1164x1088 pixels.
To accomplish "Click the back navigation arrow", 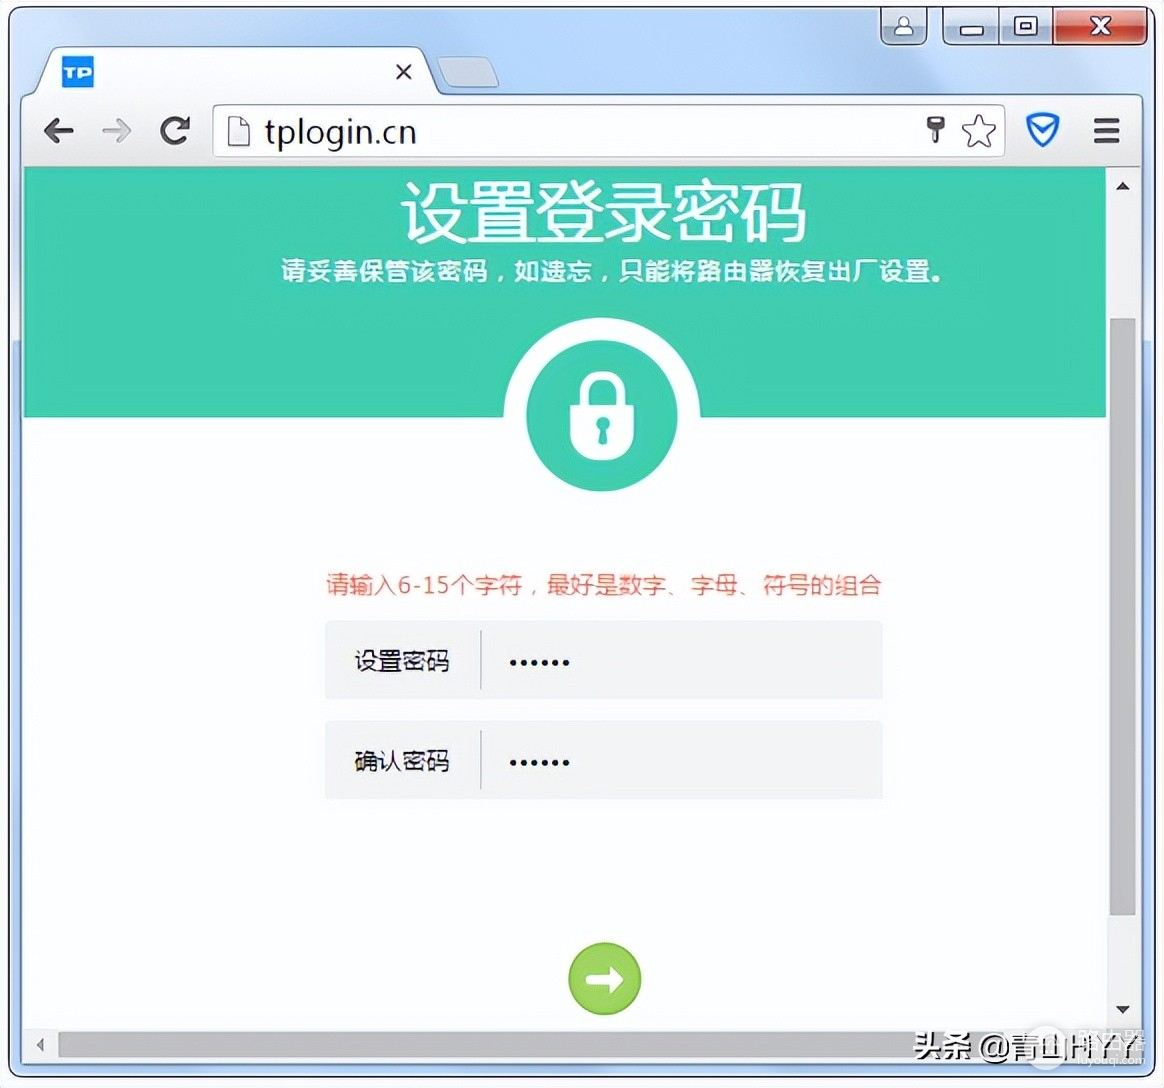I will click(x=58, y=131).
